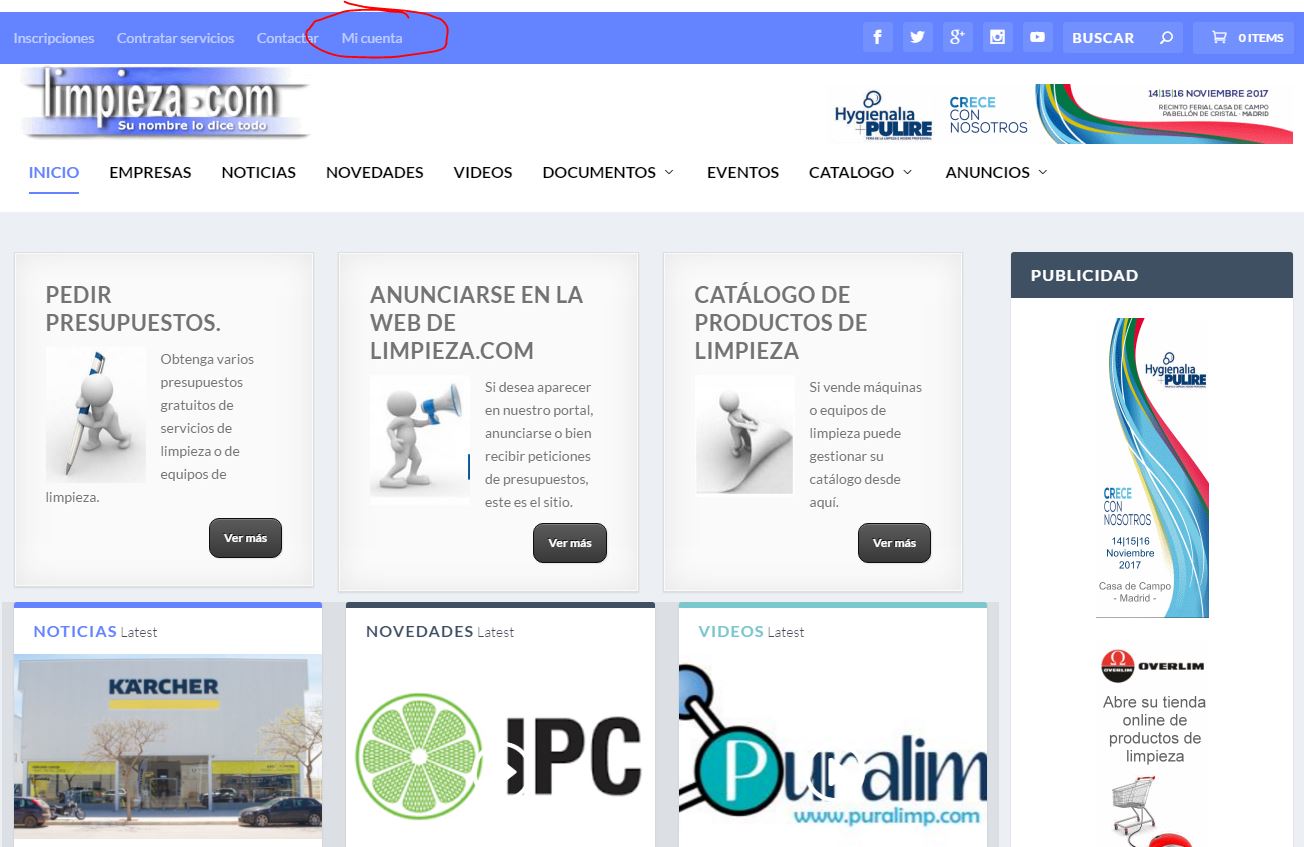The image size is (1304, 847).
Task: Open the vertical Hygienalia Pulire sidebar ad
Action: 1153,467
